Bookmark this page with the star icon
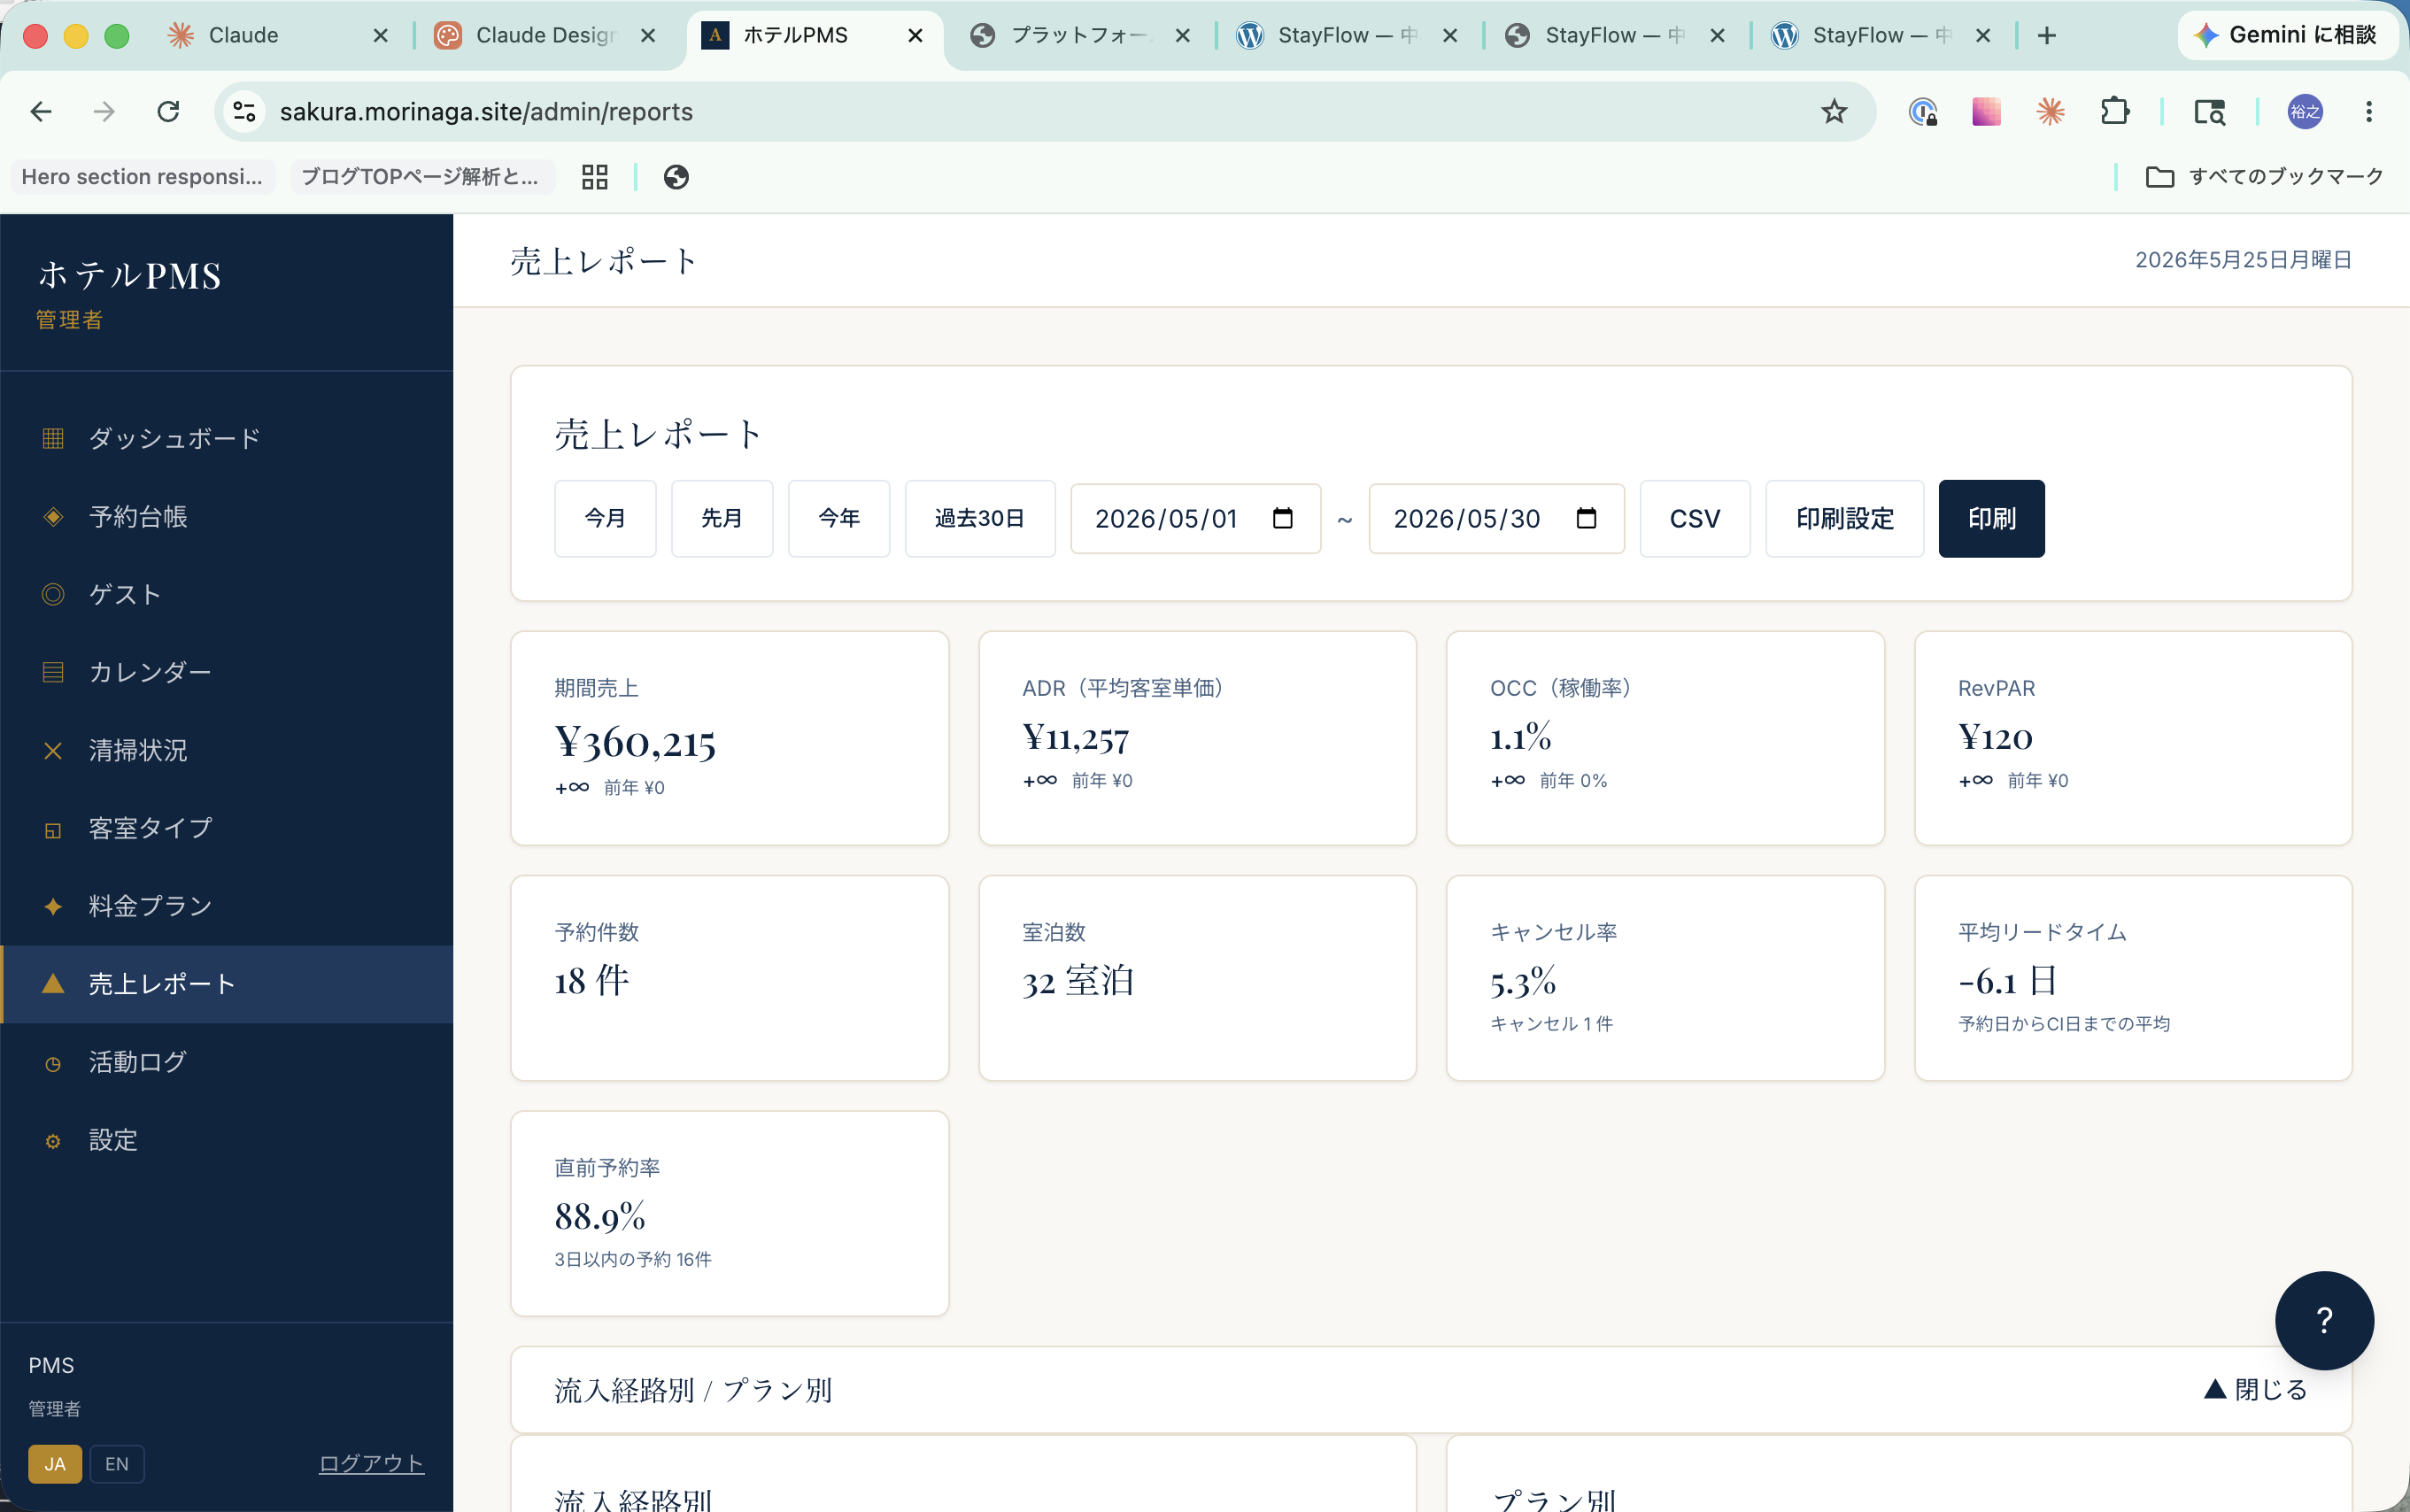Screen dimensions: 2410x1512 point(1834,111)
